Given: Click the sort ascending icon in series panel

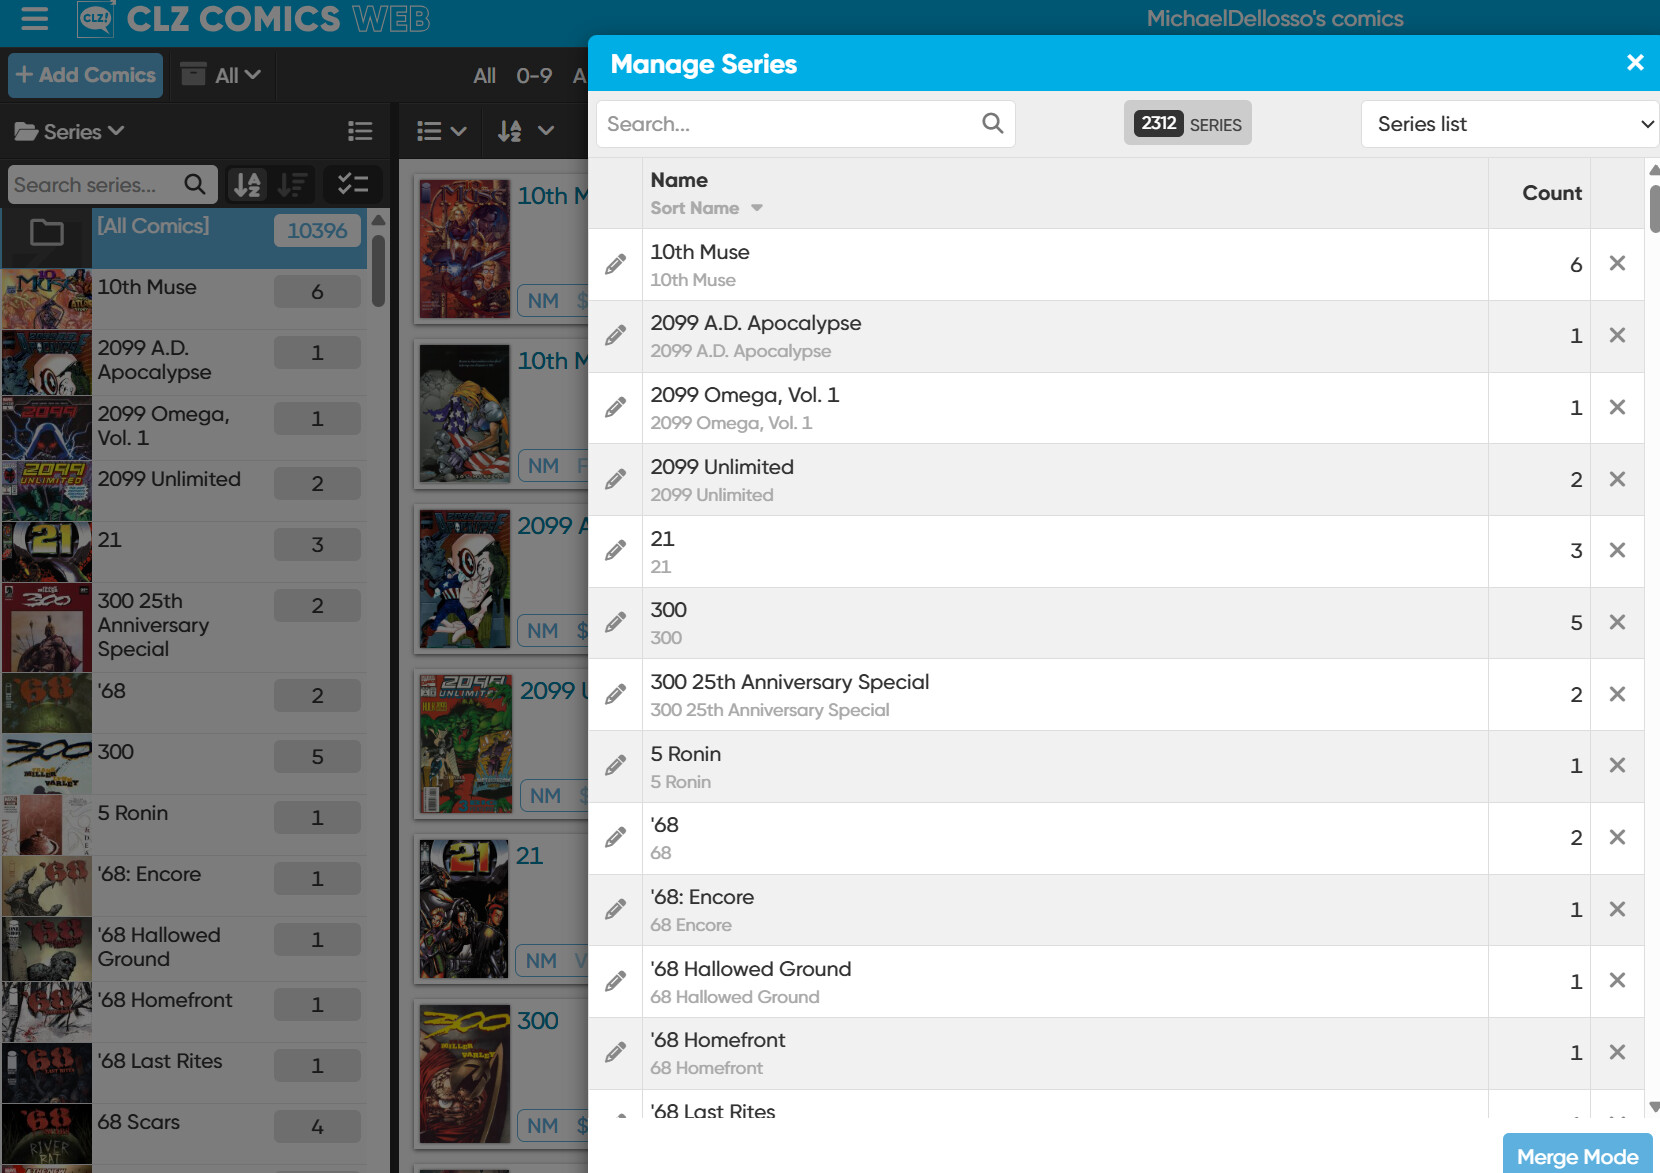Looking at the screenshot, I should pos(247,185).
